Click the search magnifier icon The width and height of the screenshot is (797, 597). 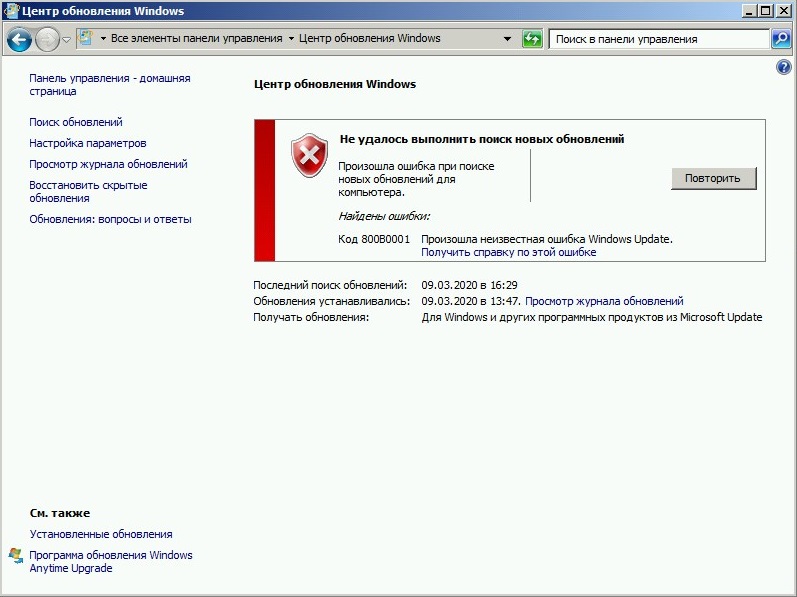click(x=781, y=39)
